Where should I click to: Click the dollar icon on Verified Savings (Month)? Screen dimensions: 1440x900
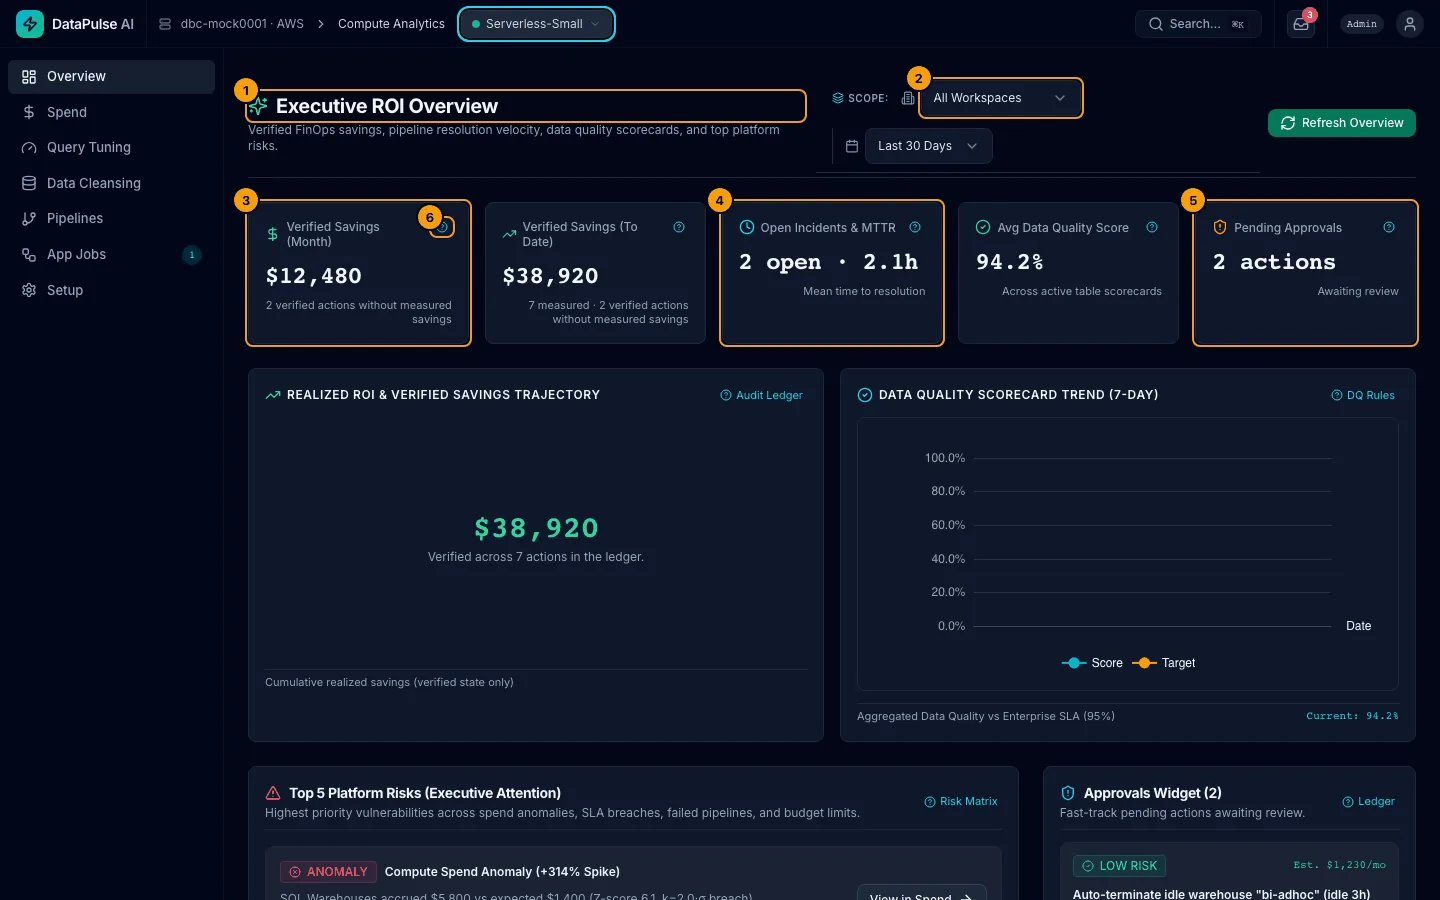273,234
